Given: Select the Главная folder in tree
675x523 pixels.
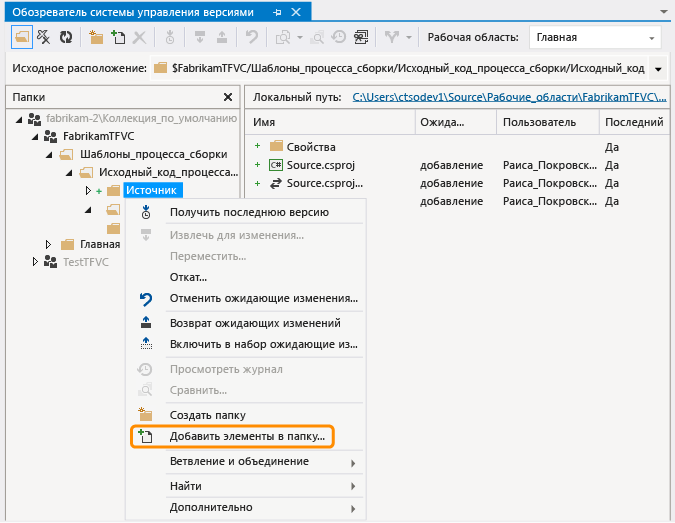Looking at the screenshot, I should [100, 244].
